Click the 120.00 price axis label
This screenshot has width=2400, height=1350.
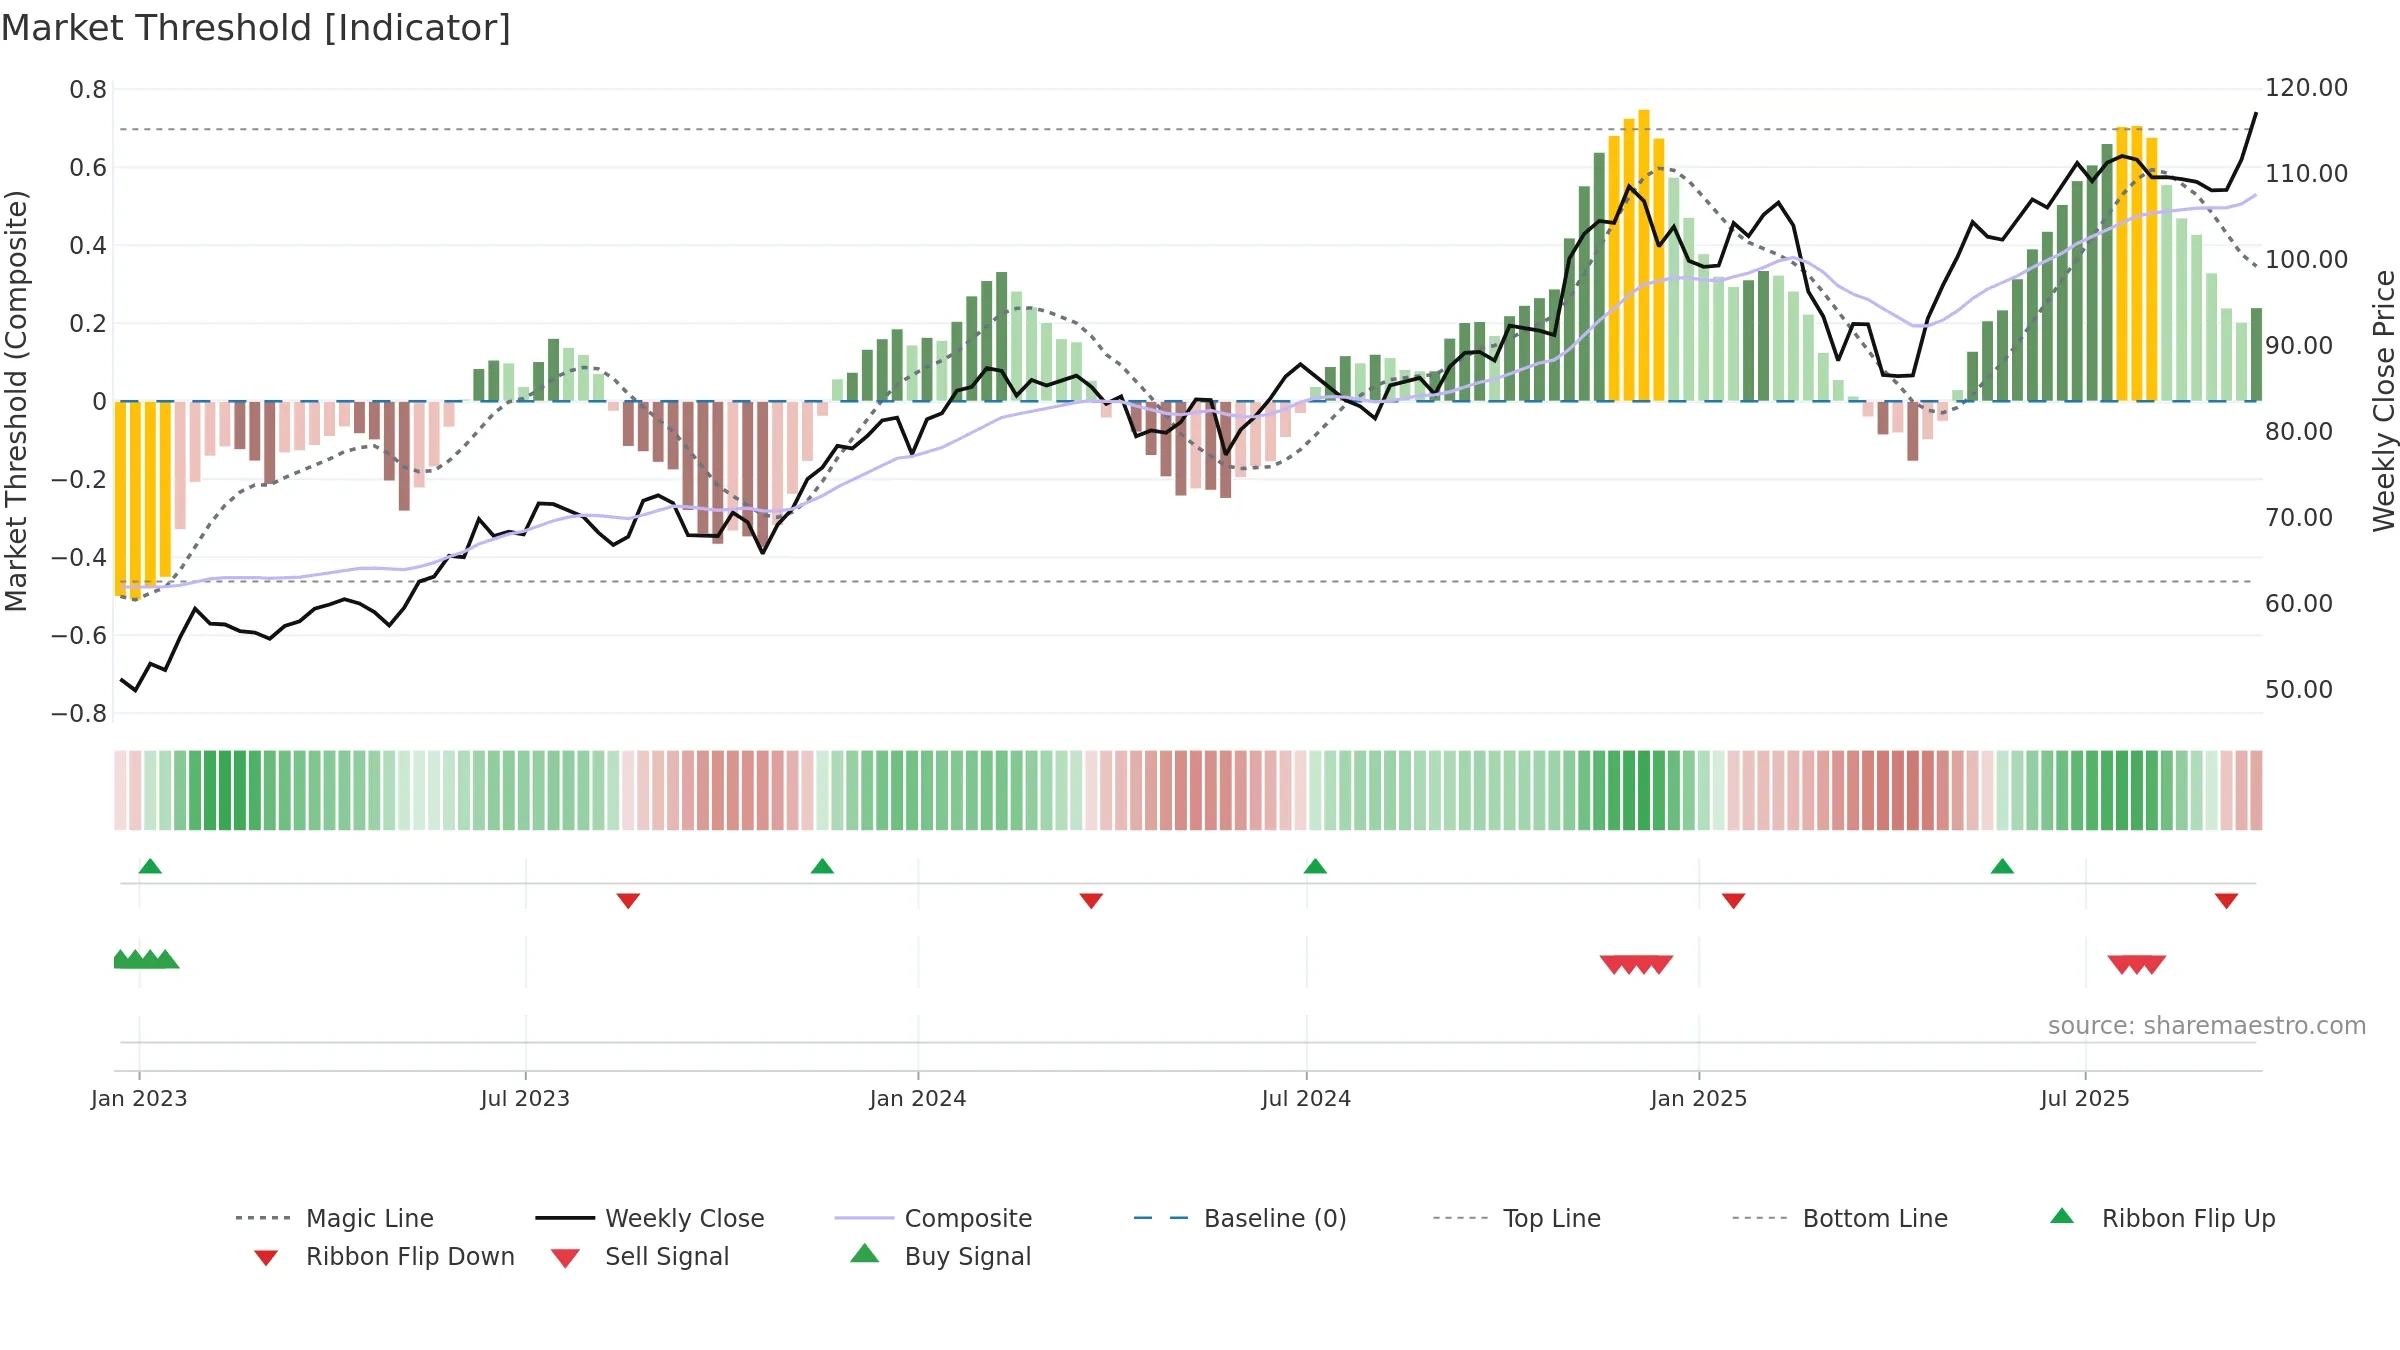click(2306, 88)
